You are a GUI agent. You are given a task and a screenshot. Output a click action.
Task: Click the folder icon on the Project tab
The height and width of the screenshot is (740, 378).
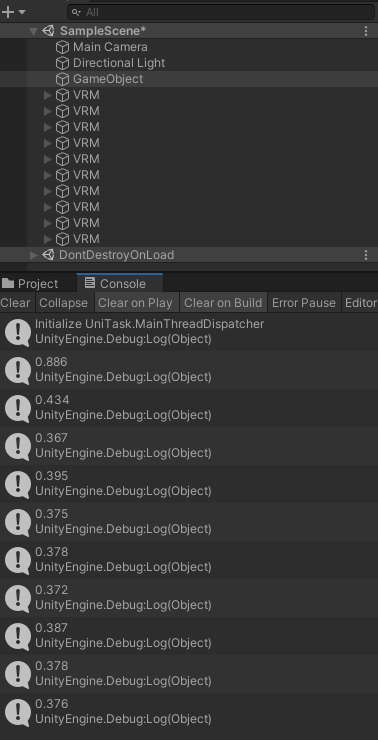pyautogui.click(x=8, y=283)
